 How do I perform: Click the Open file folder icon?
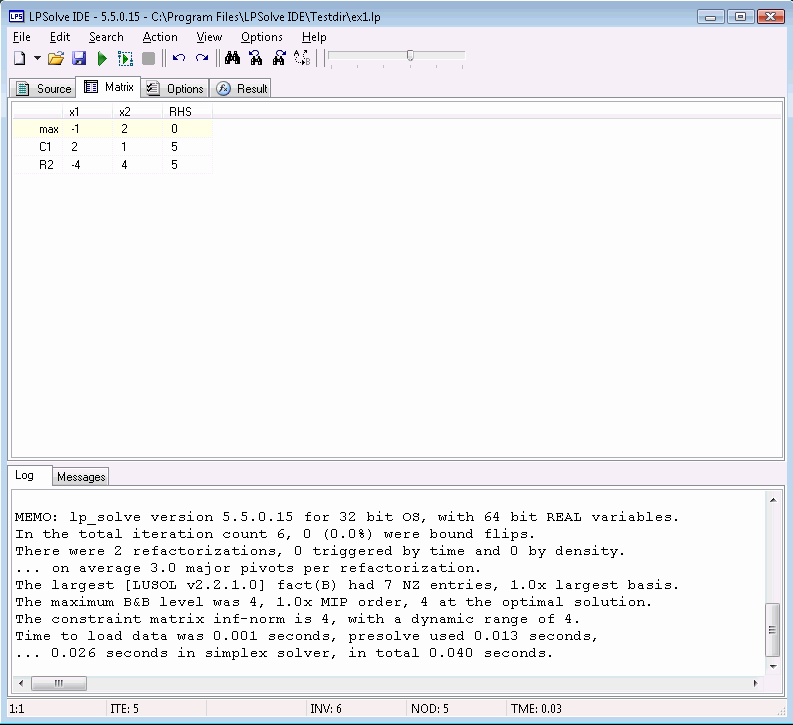click(56, 59)
